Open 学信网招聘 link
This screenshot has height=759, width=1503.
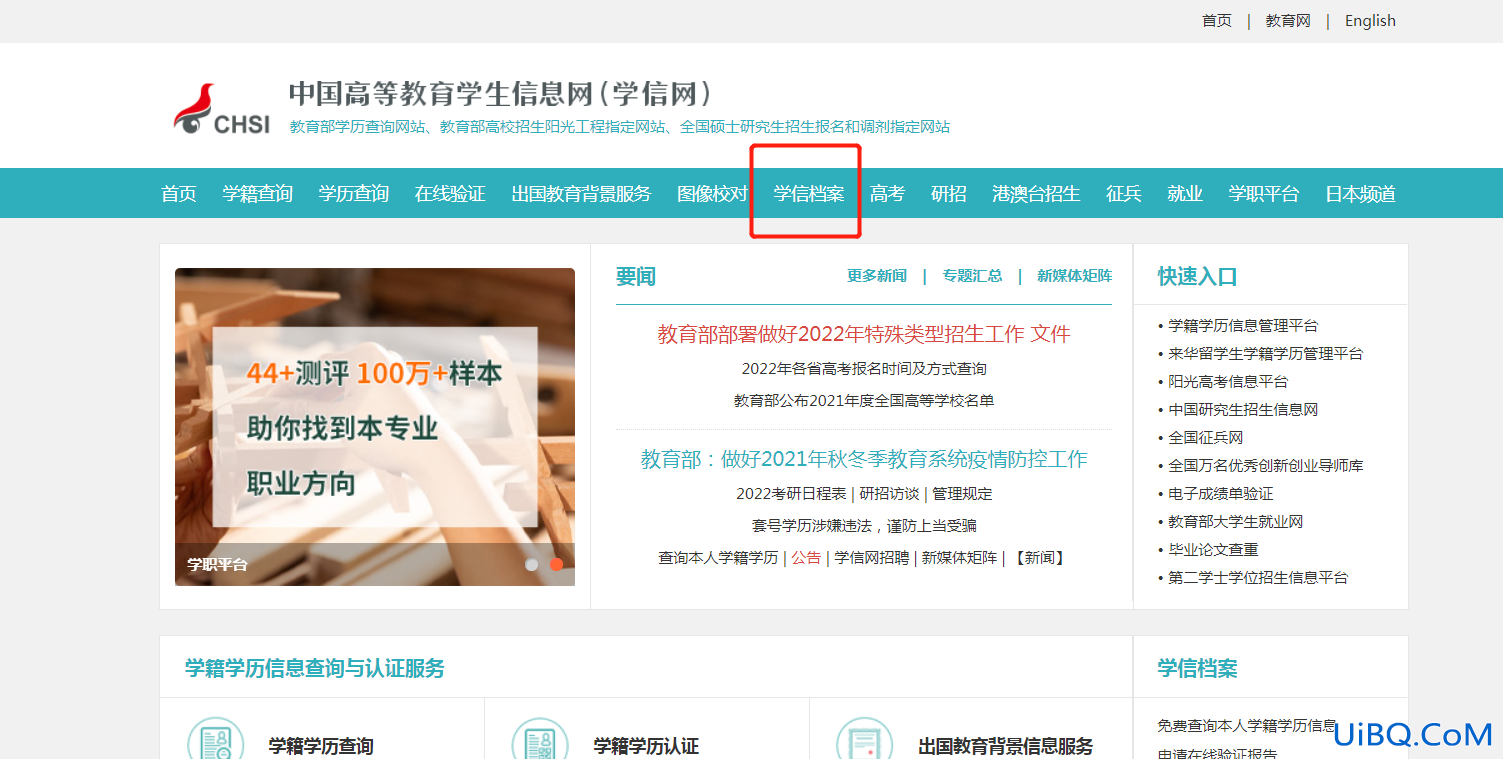[872, 558]
